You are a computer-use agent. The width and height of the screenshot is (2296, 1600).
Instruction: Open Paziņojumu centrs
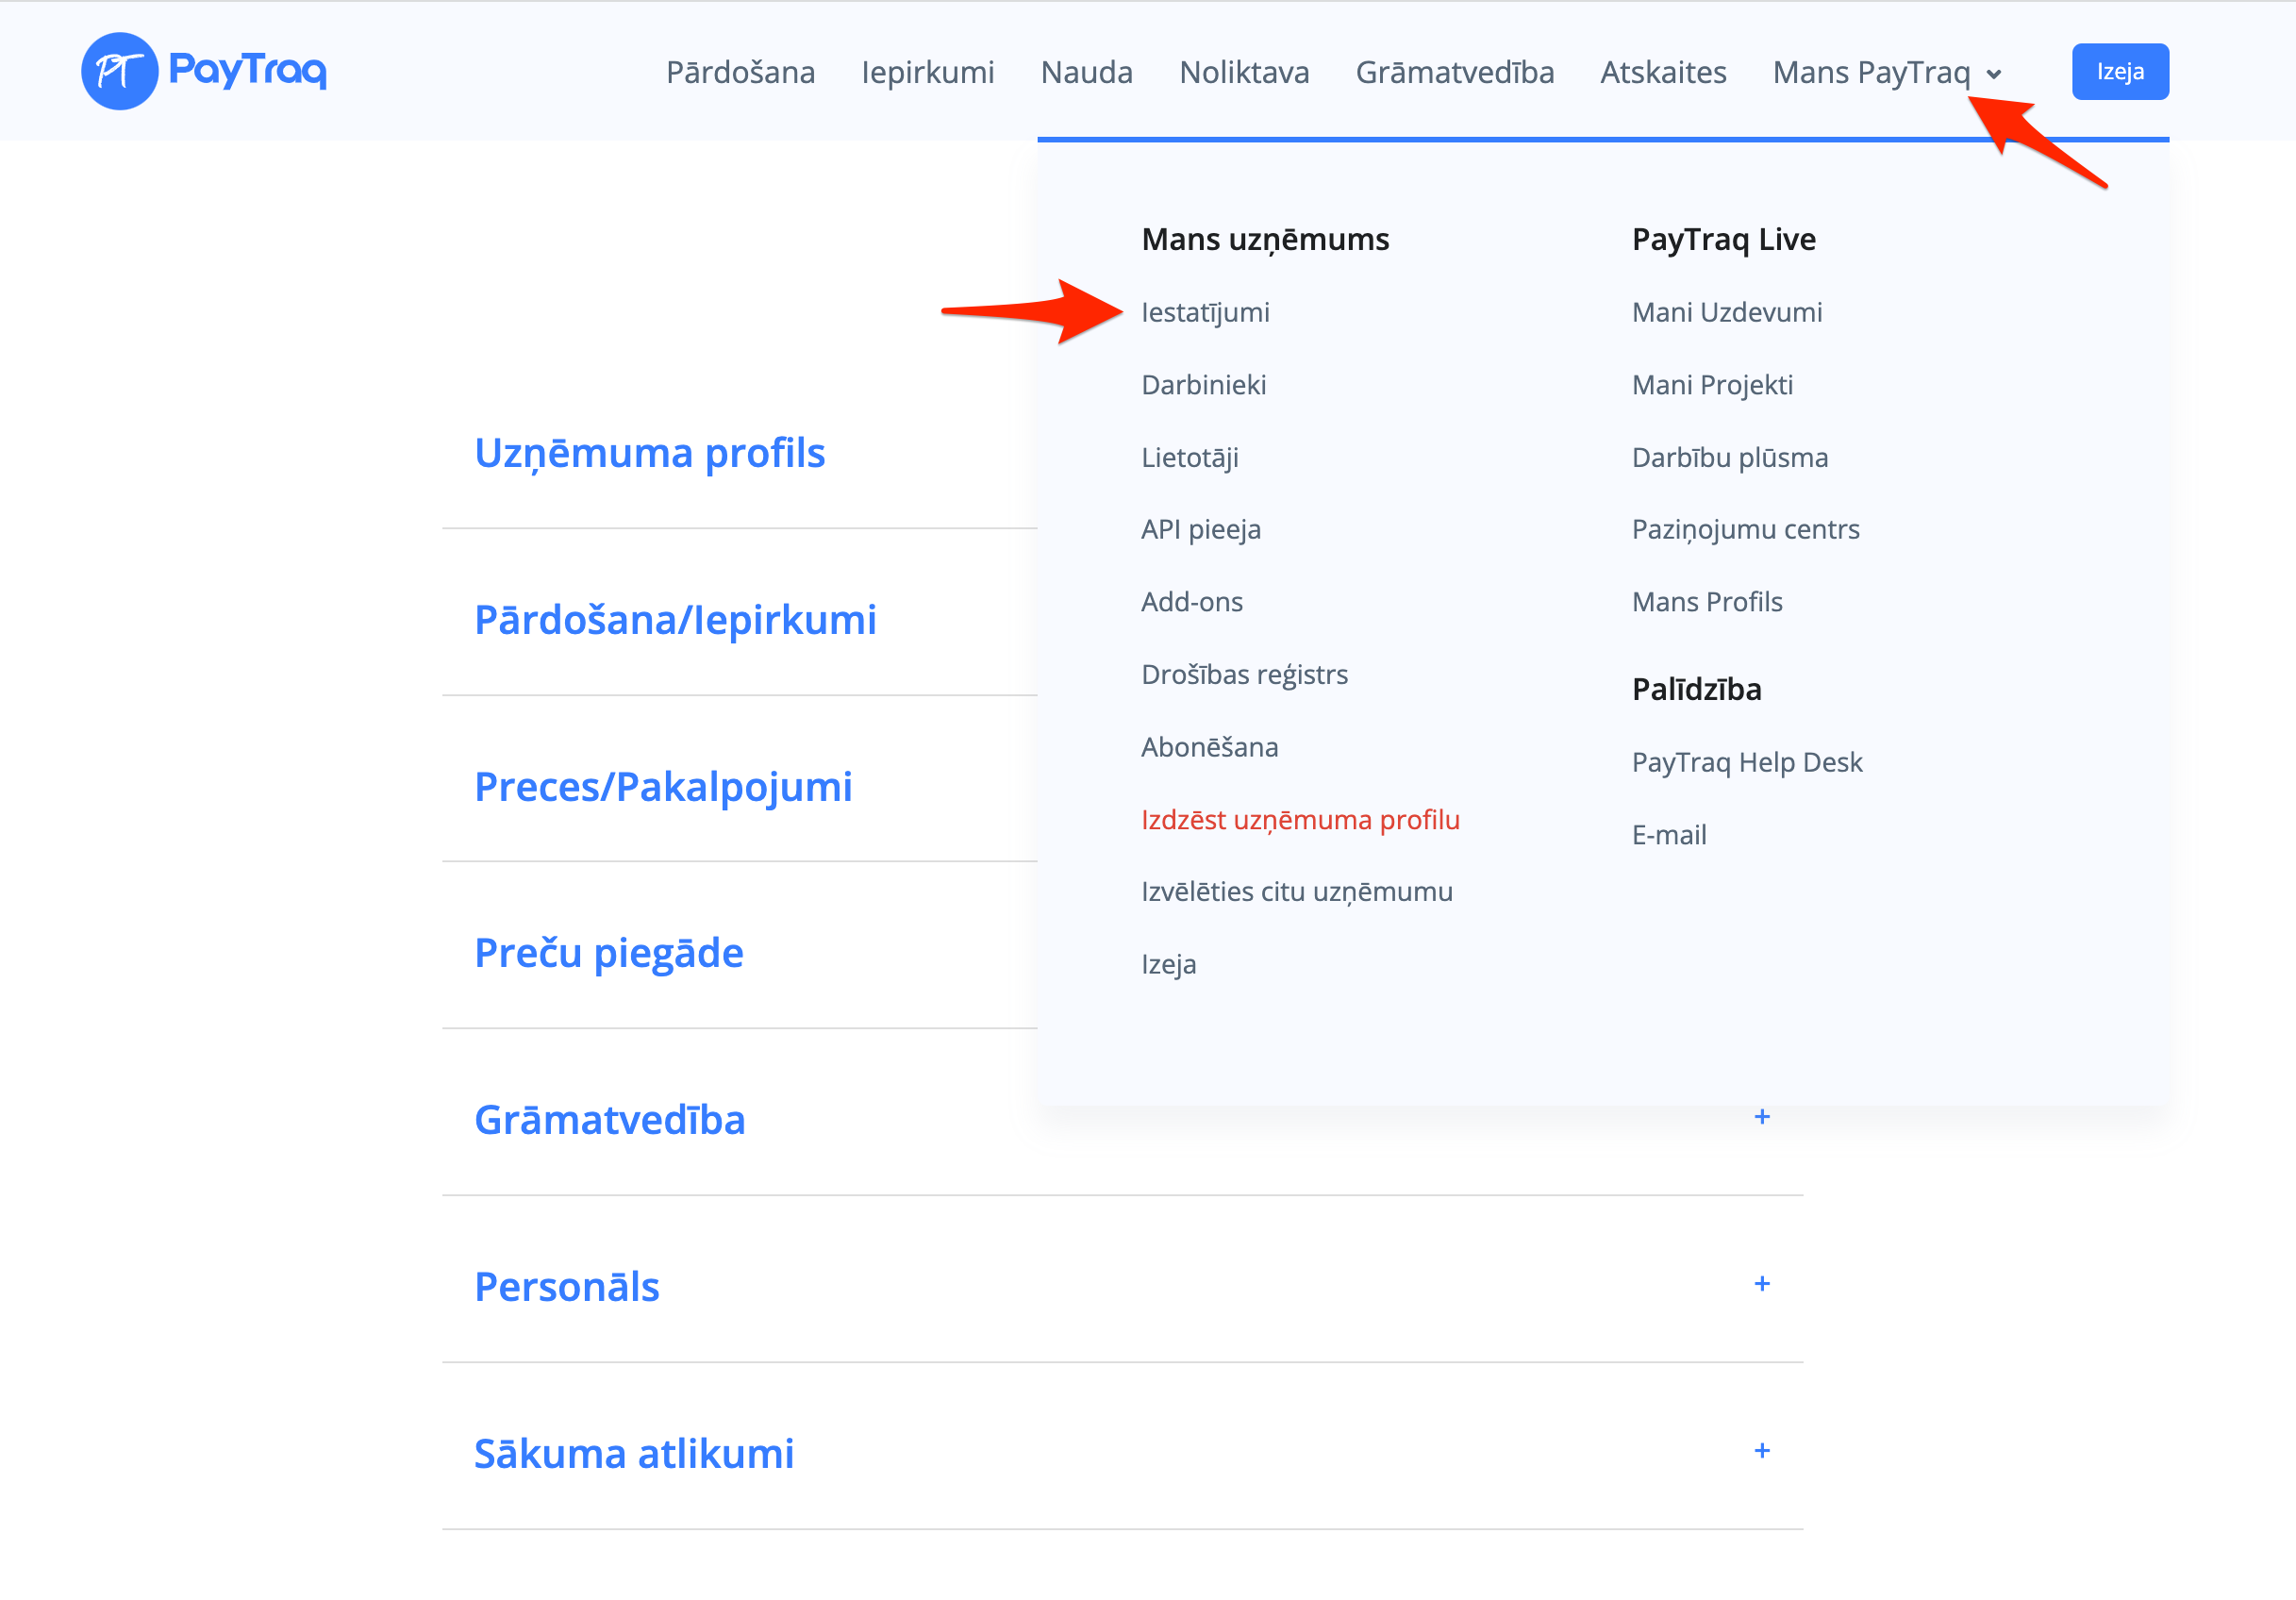(x=1745, y=529)
